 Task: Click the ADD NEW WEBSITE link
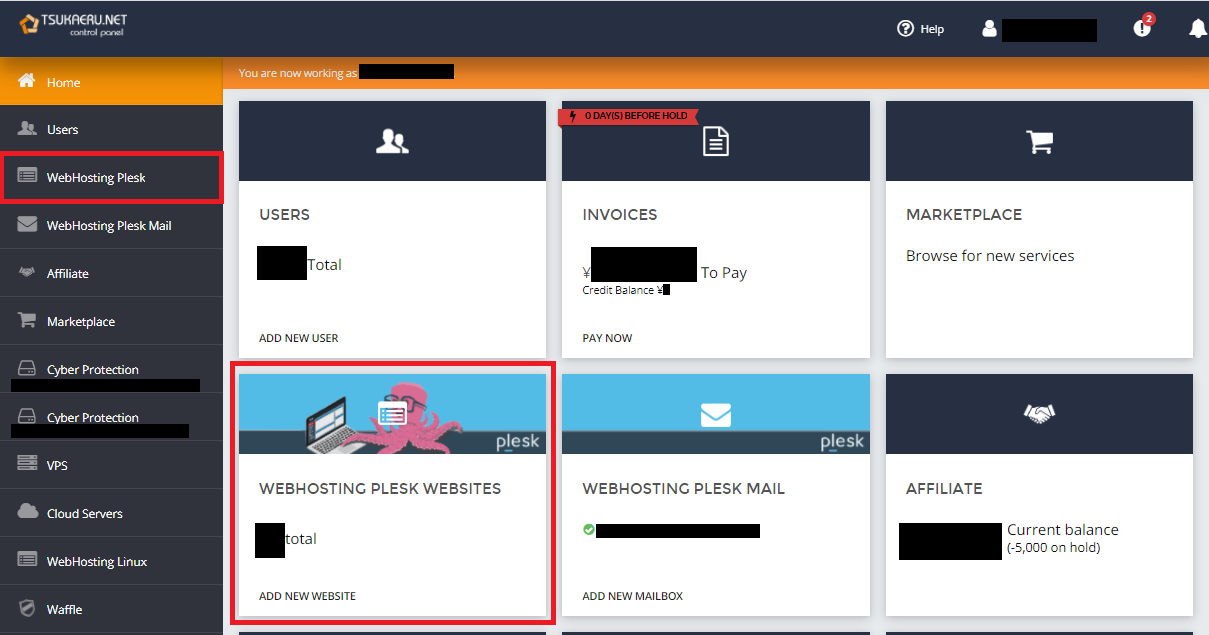307,595
